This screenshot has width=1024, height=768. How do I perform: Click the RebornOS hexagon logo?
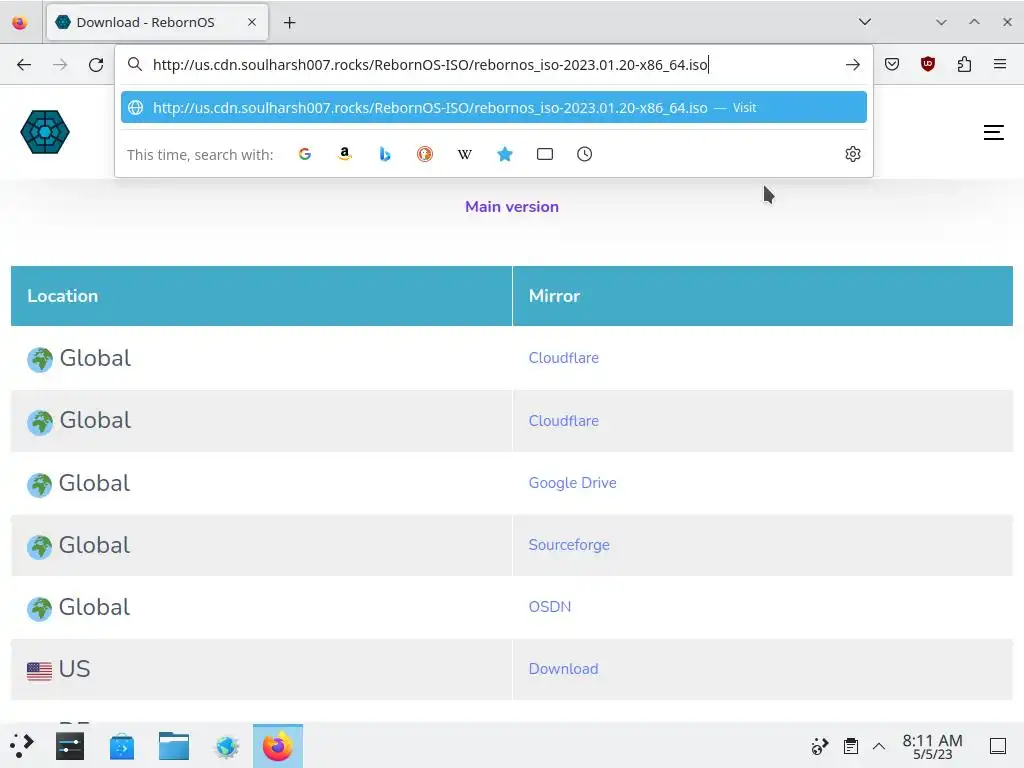45,132
